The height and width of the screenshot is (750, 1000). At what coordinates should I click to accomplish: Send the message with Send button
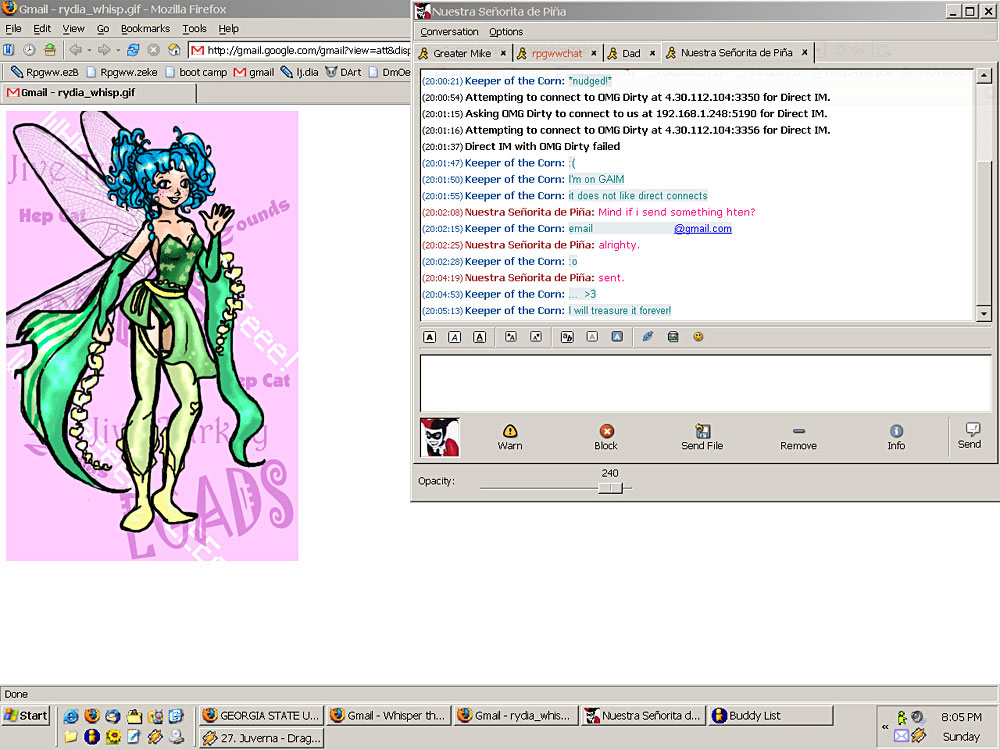(x=969, y=436)
